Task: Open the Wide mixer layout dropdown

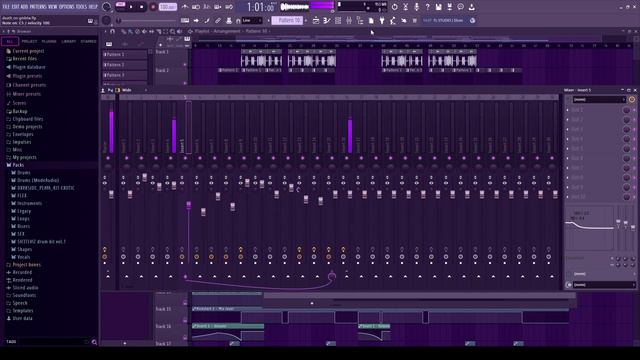Action: coord(131,90)
